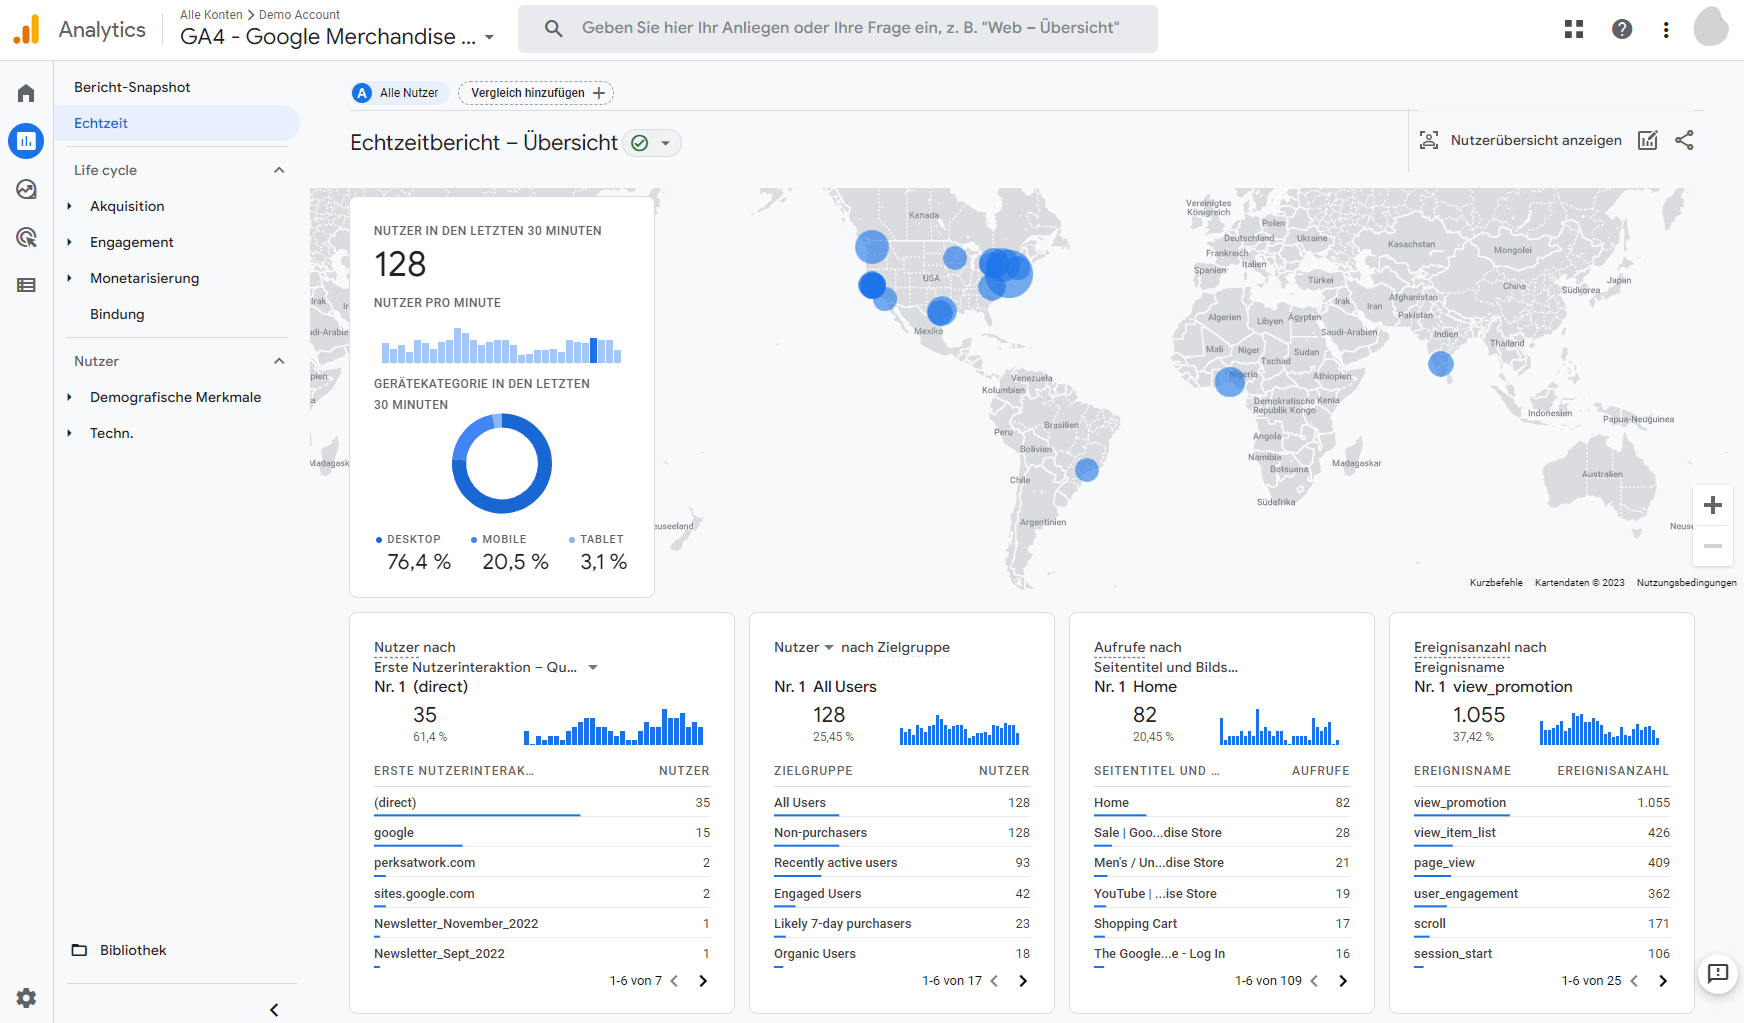This screenshot has width=1744, height=1023.
Task: Open the three-dot more options menu
Action: 1666,29
